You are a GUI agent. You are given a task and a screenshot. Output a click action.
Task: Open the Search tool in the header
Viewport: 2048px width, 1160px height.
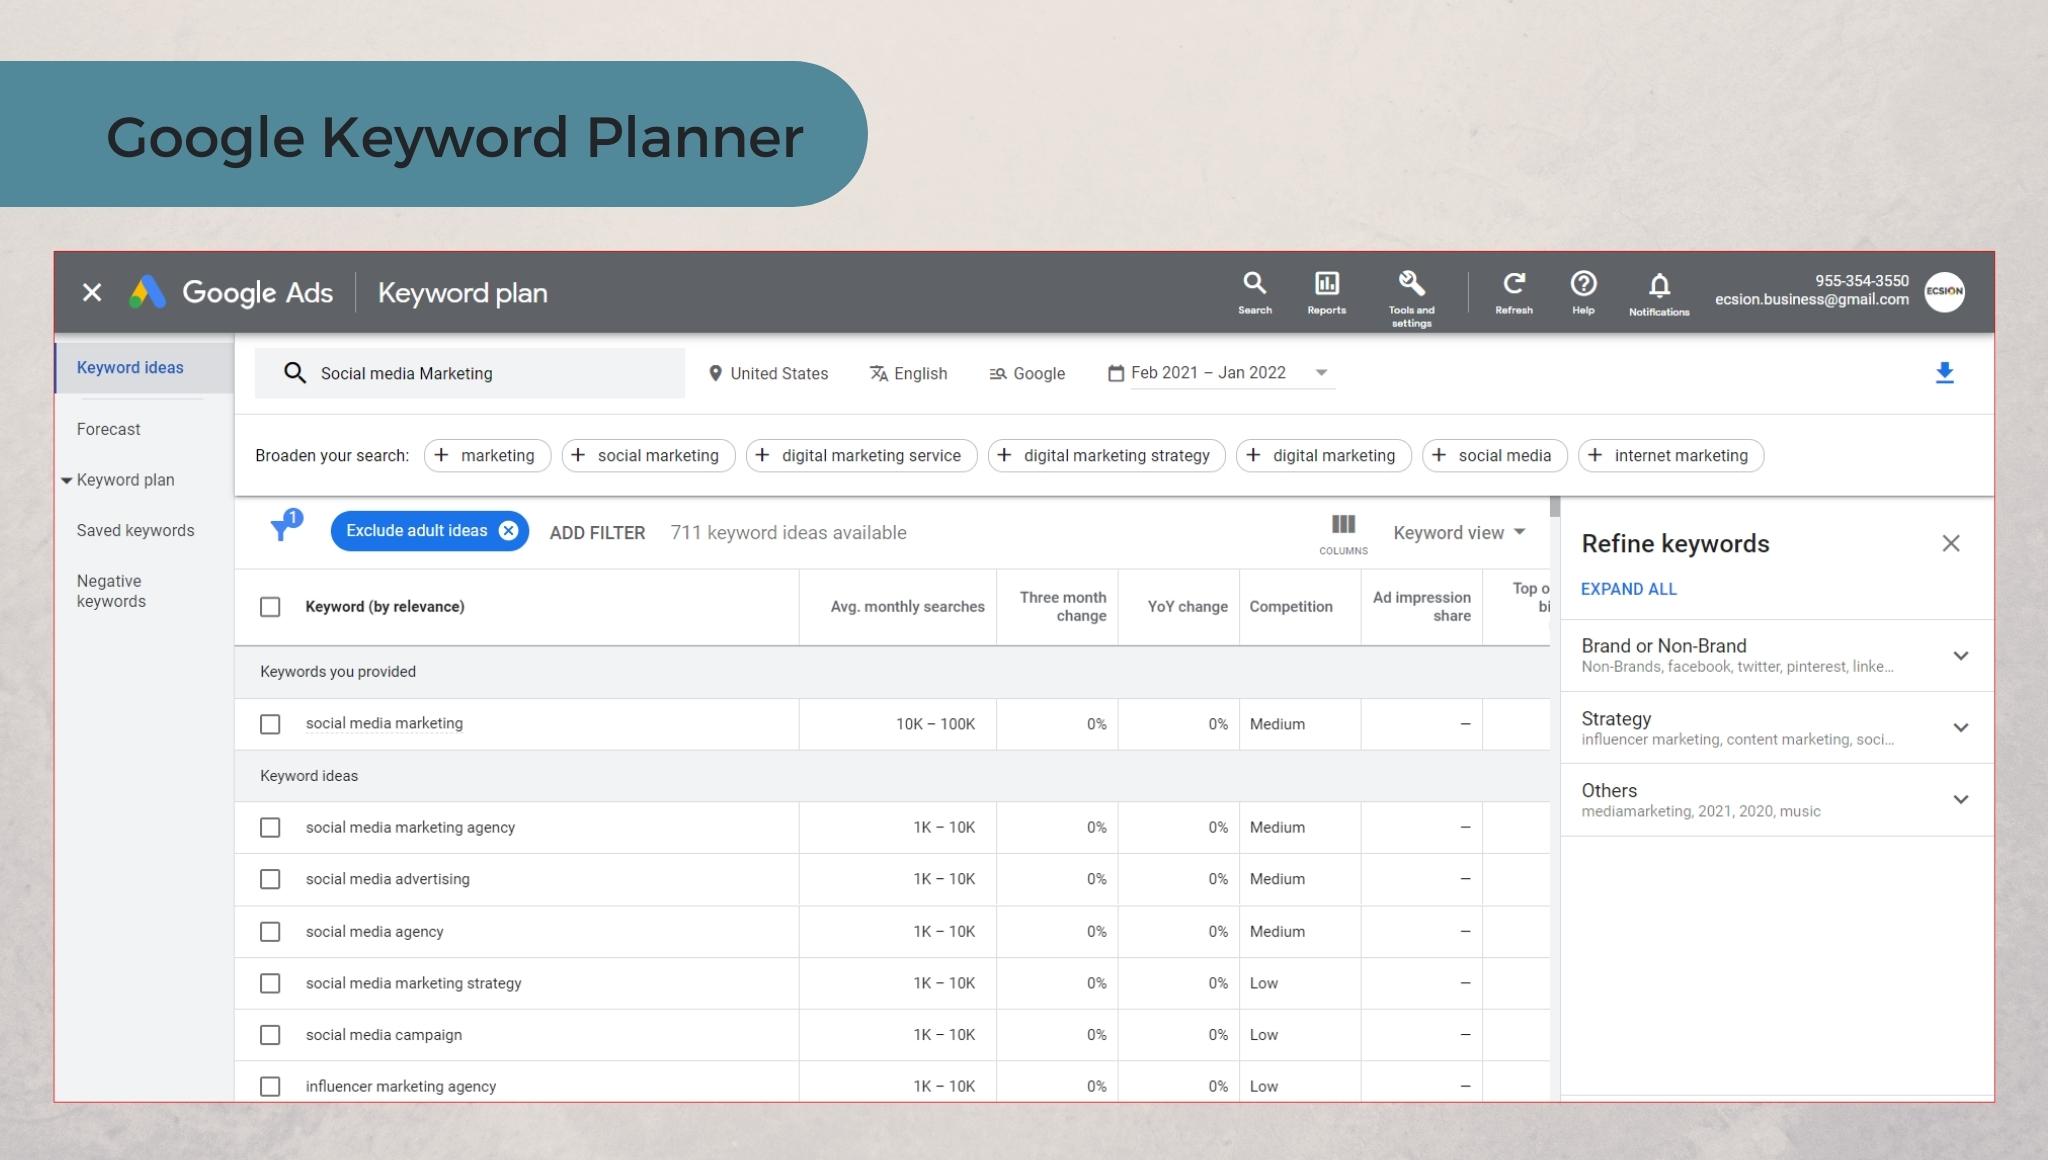[x=1254, y=292]
